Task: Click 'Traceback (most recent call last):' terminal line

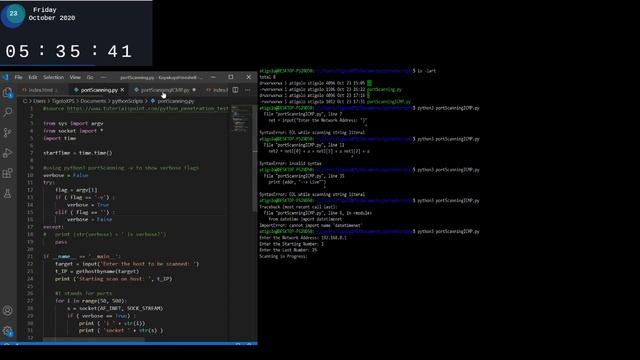Action: (x=298, y=207)
